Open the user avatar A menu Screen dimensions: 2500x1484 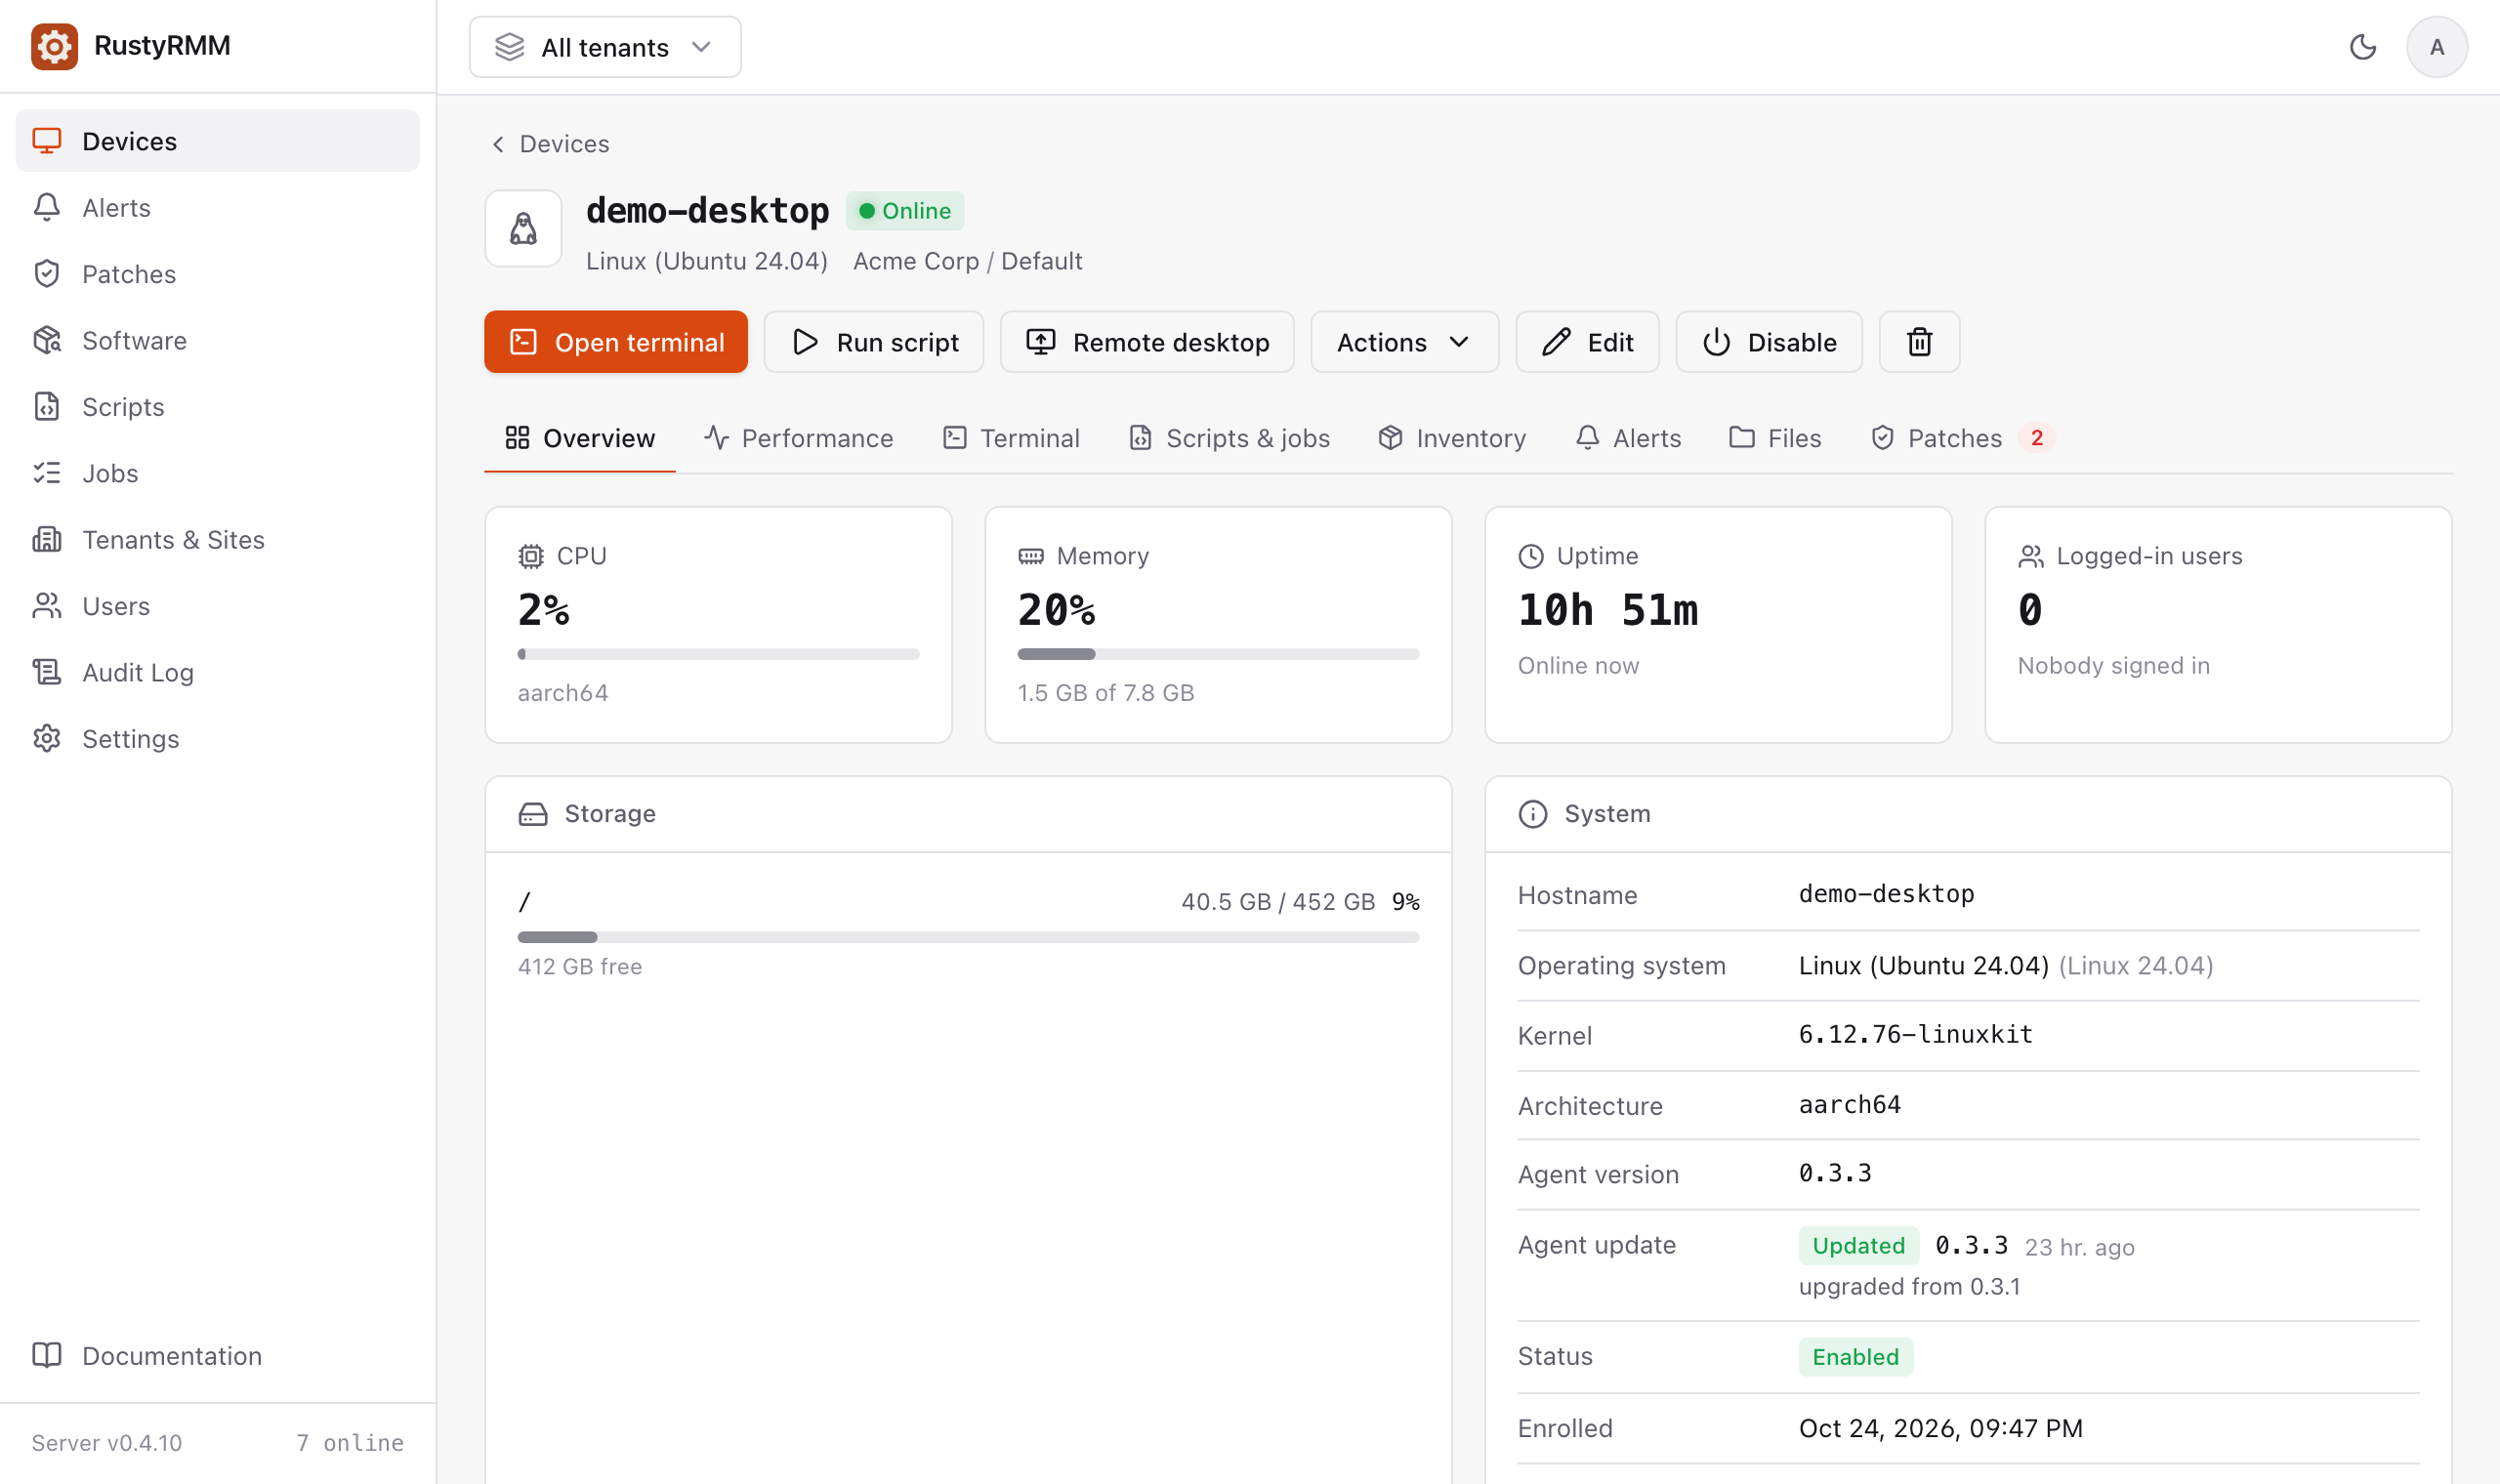(2436, 47)
